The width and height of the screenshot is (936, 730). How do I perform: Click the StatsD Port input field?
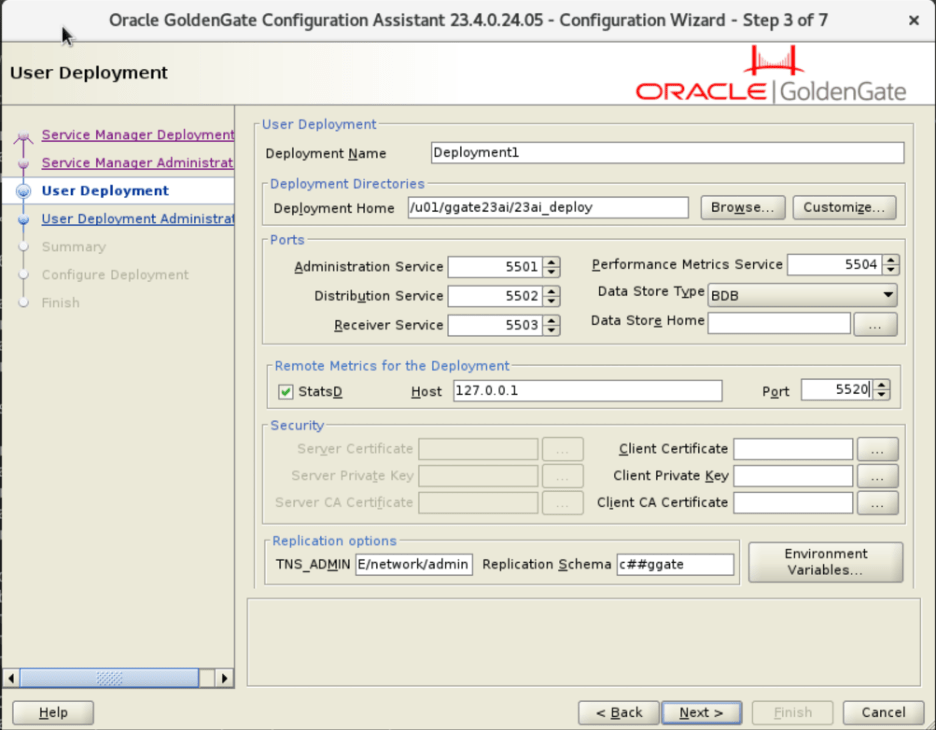click(x=836, y=390)
